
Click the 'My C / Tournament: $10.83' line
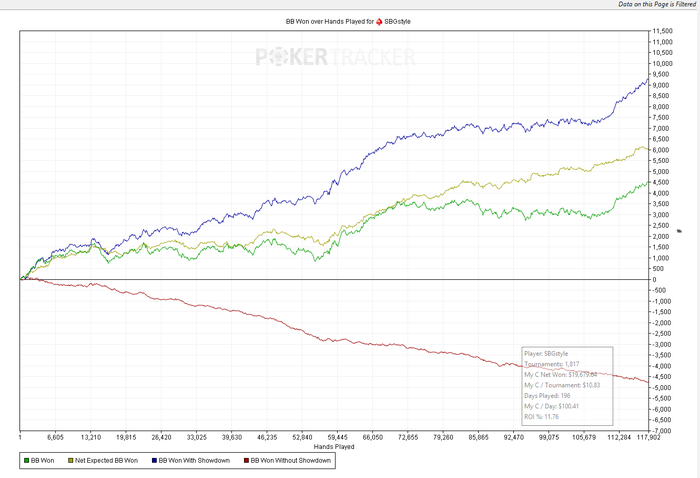pos(562,385)
